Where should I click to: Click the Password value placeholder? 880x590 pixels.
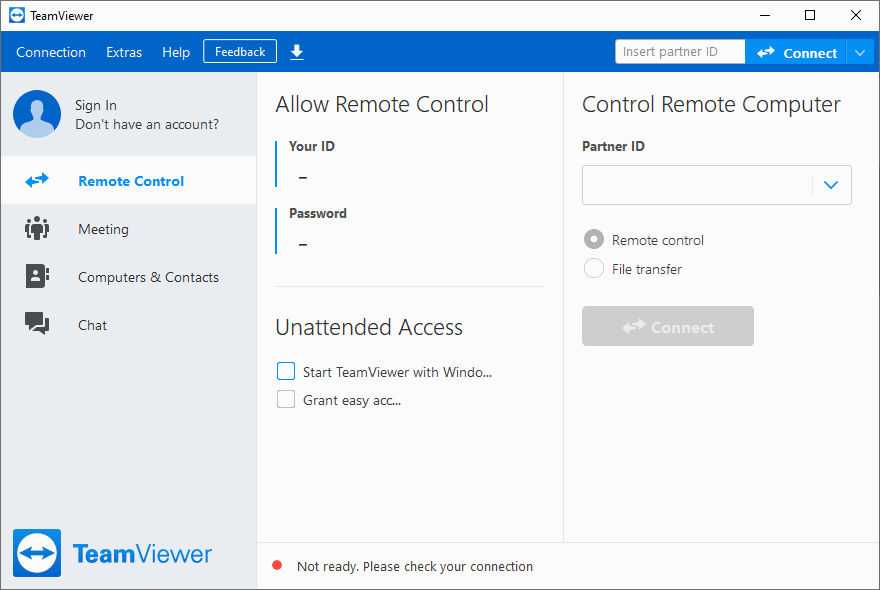coord(303,245)
